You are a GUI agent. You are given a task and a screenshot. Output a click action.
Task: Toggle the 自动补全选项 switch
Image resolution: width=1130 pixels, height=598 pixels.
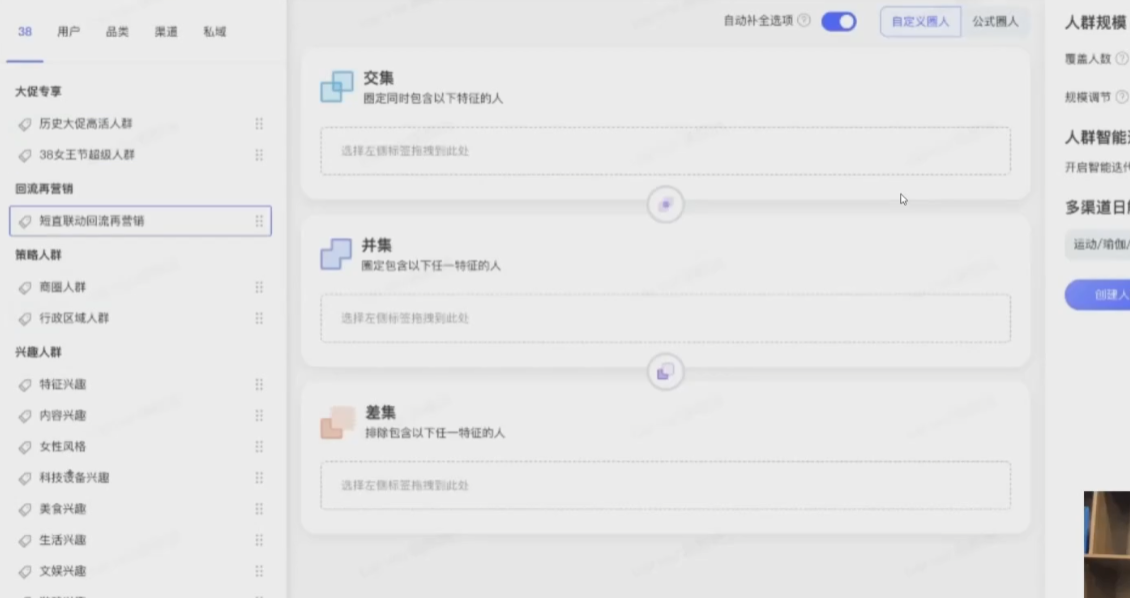pos(838,21)
